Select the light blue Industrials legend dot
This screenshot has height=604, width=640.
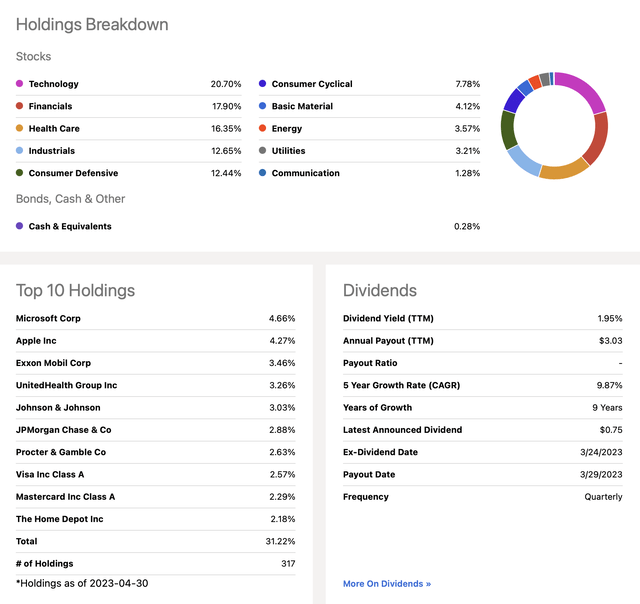pos(19,150)
